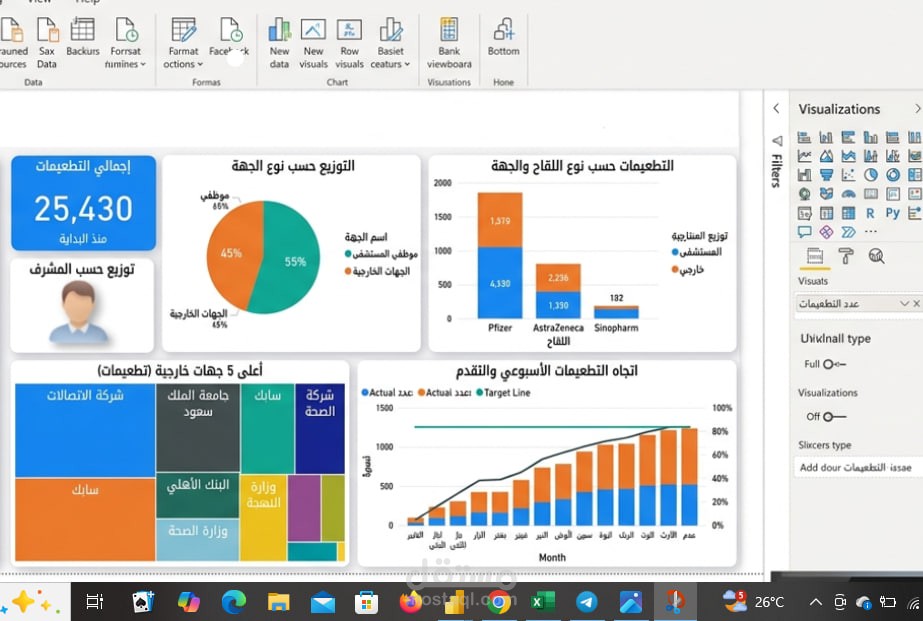Click the supervisor avatar image

(79, 311)
